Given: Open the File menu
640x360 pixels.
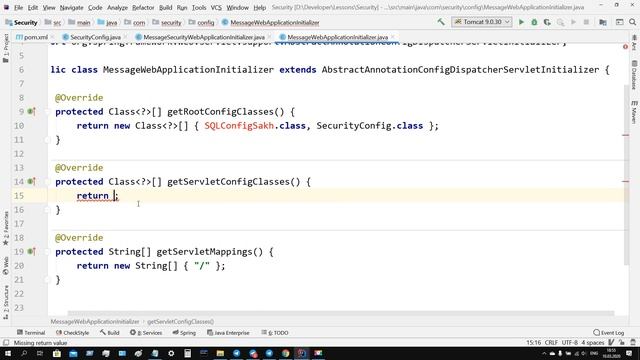Looking at the screenshot, I should click(18, 7).
